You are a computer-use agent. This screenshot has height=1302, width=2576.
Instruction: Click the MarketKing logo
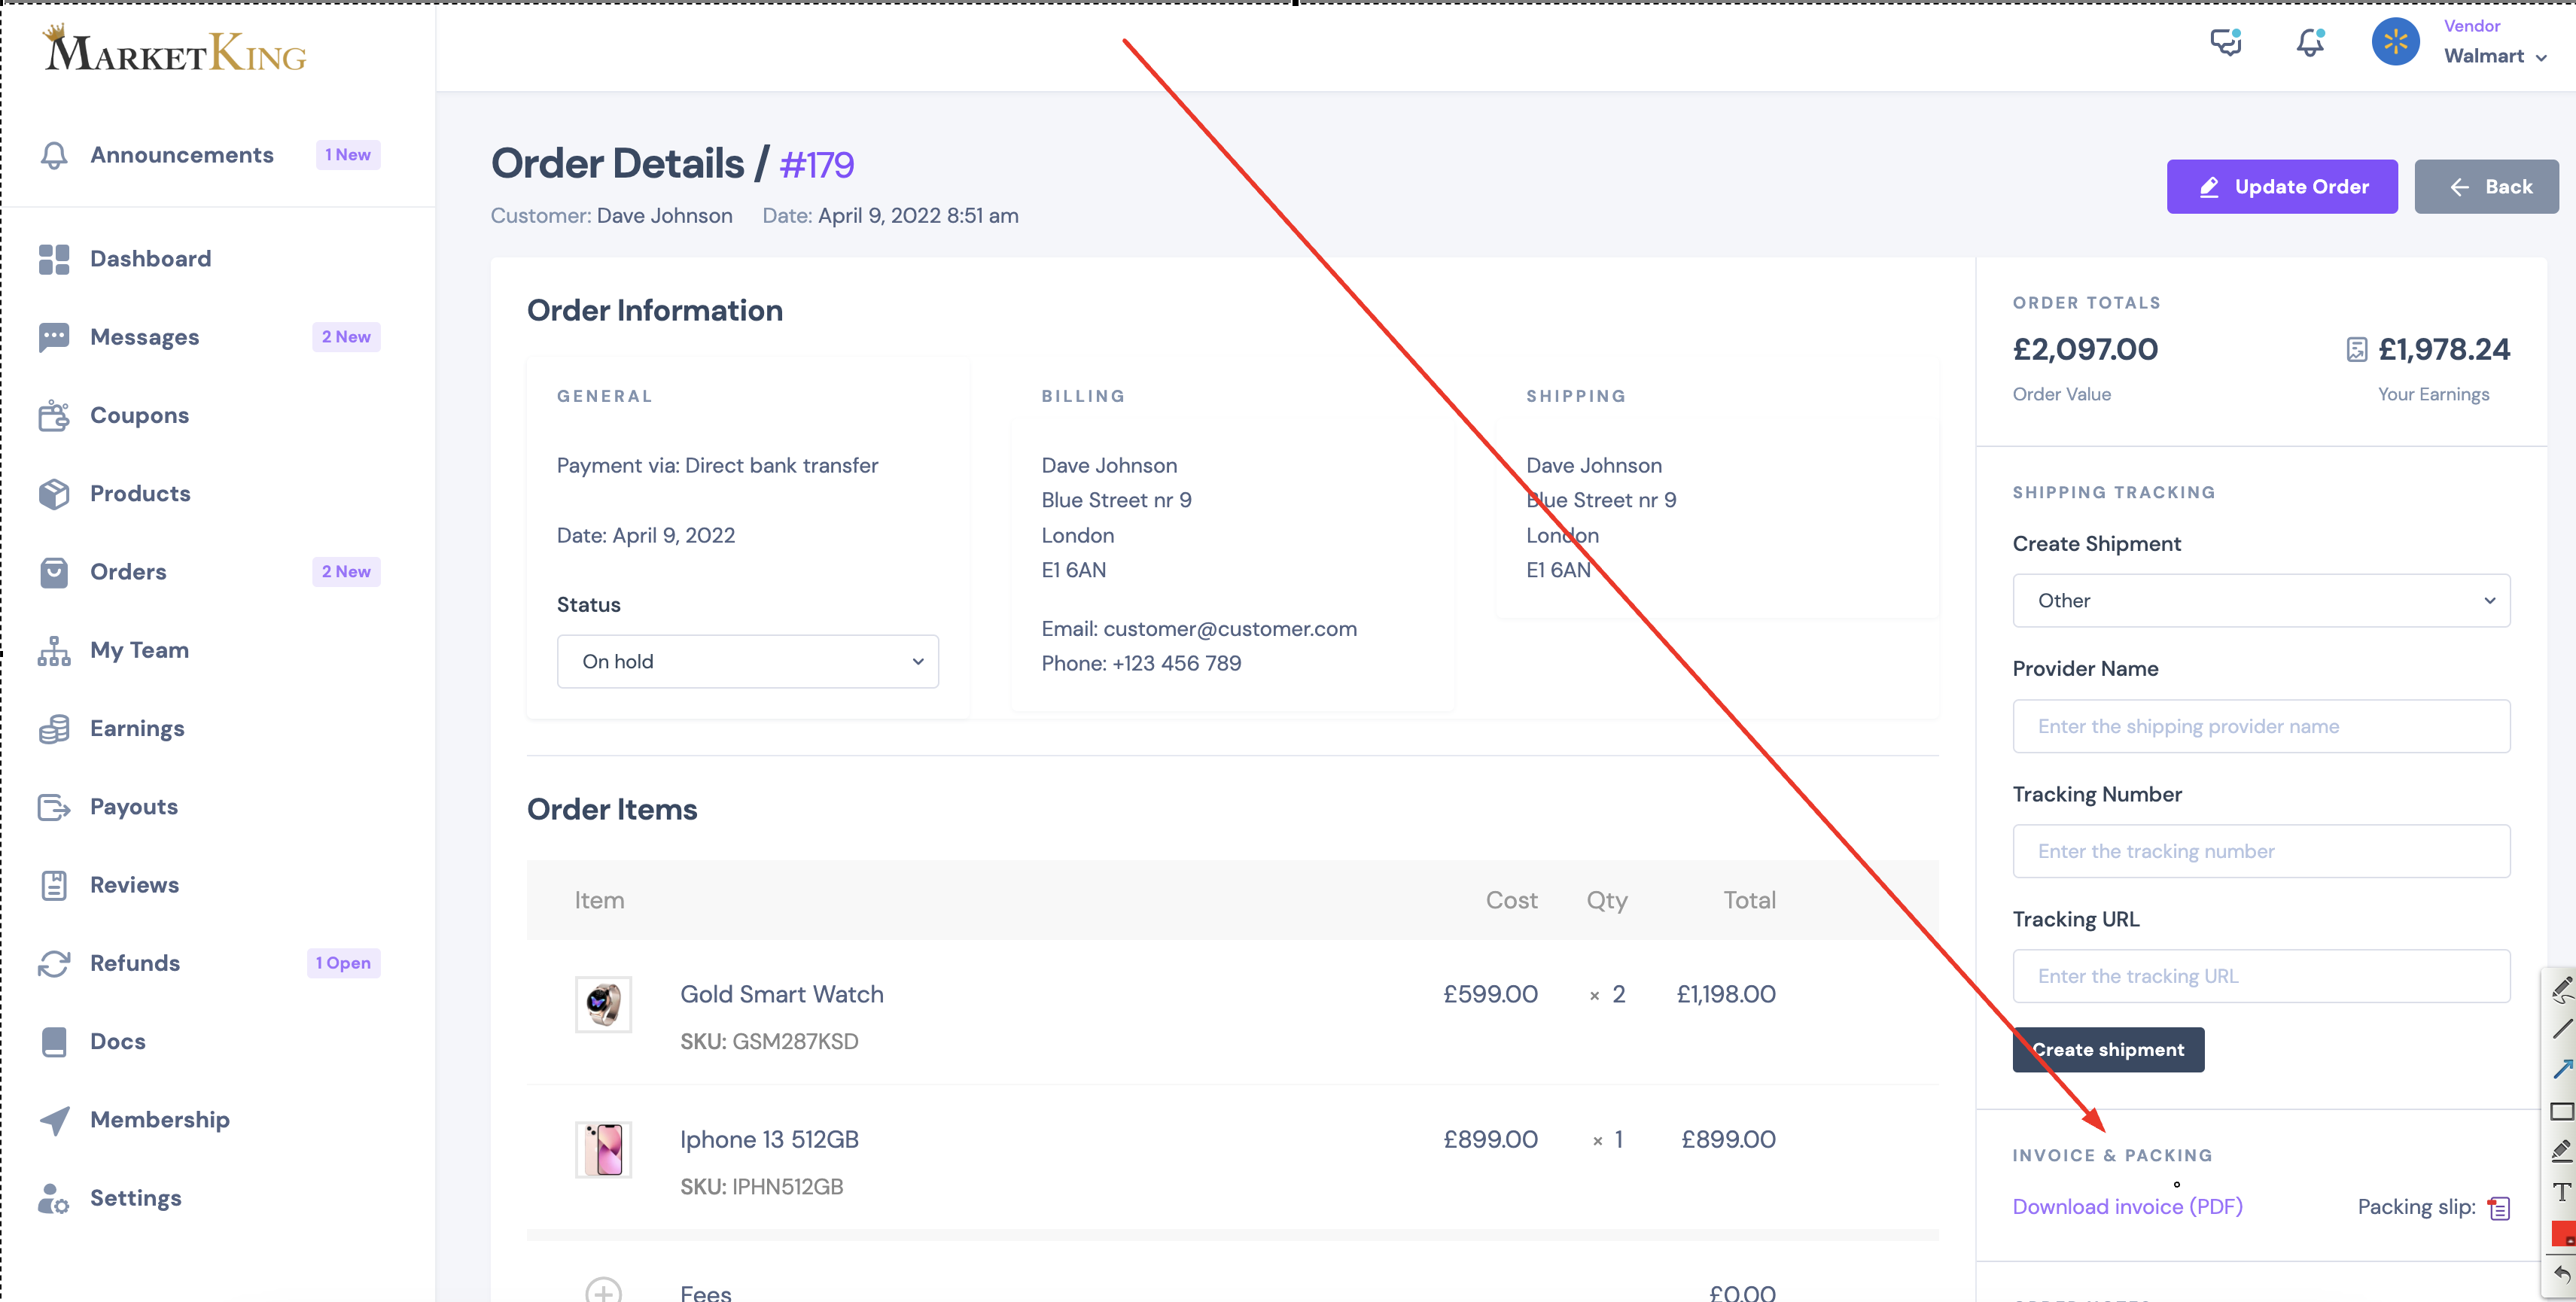click(174, 48)
